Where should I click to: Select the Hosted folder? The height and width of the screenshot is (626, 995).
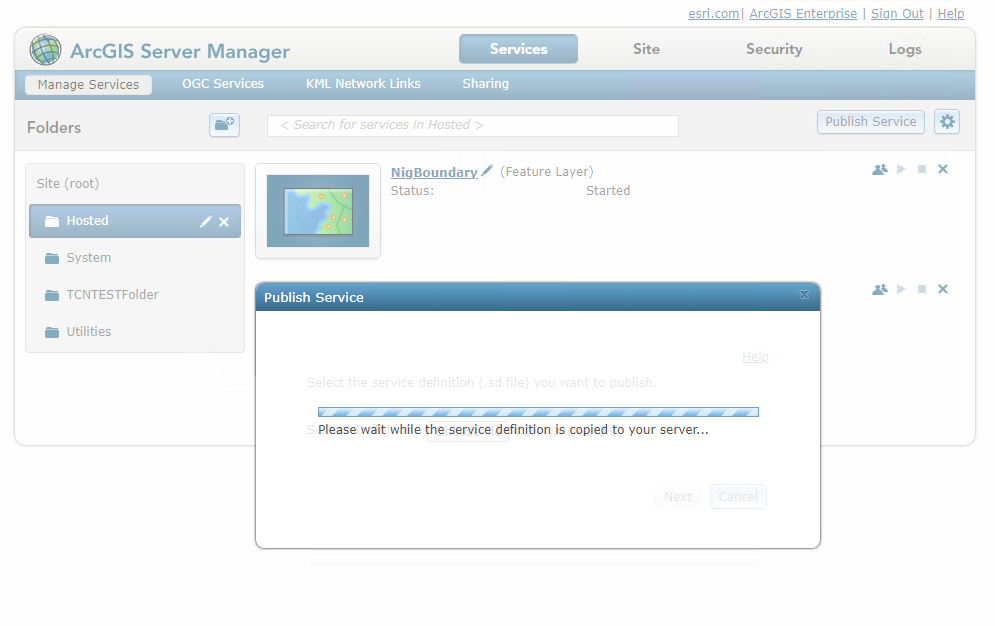tap(135, 221)
